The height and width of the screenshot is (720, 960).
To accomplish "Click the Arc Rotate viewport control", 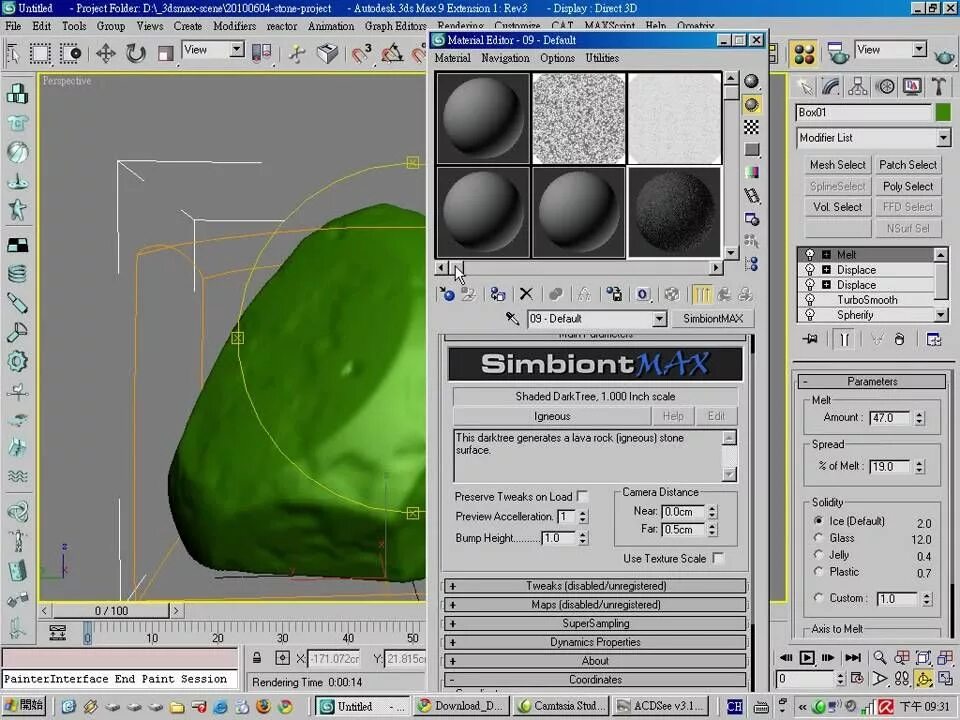I will click(x=923, y=678).
